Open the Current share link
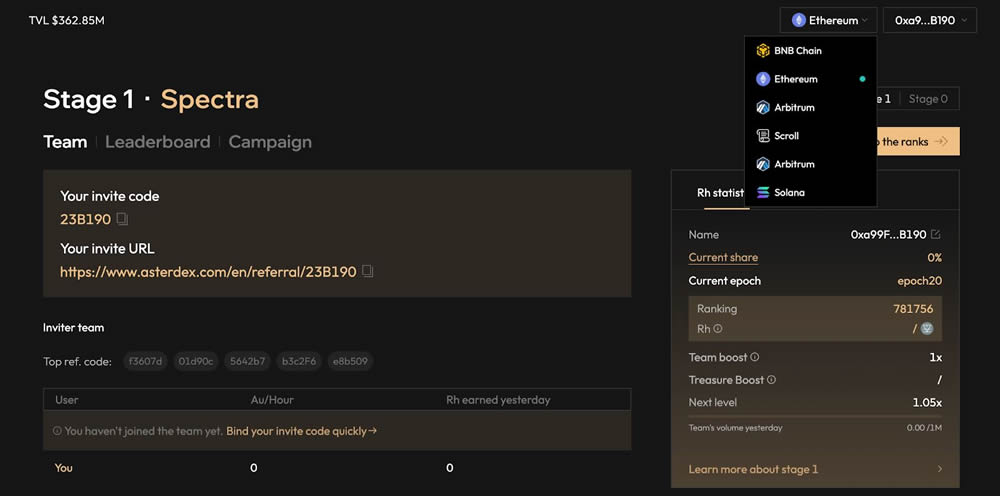Screen dimensions: 1000x496 [723, 258]
